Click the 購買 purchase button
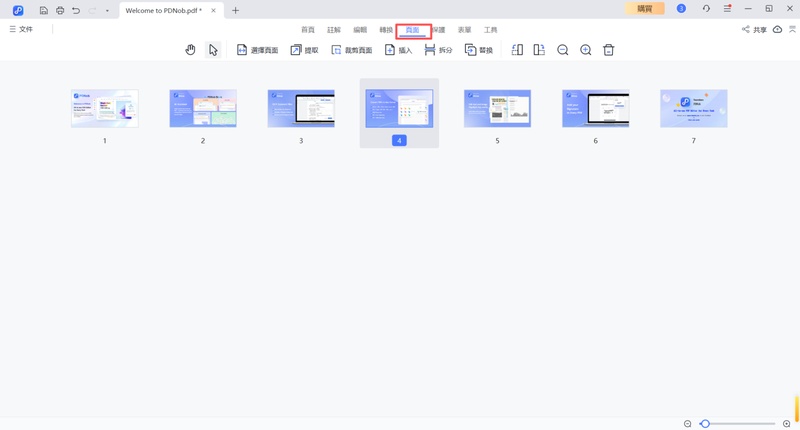800x430 pixels. (x=644, y=9)
